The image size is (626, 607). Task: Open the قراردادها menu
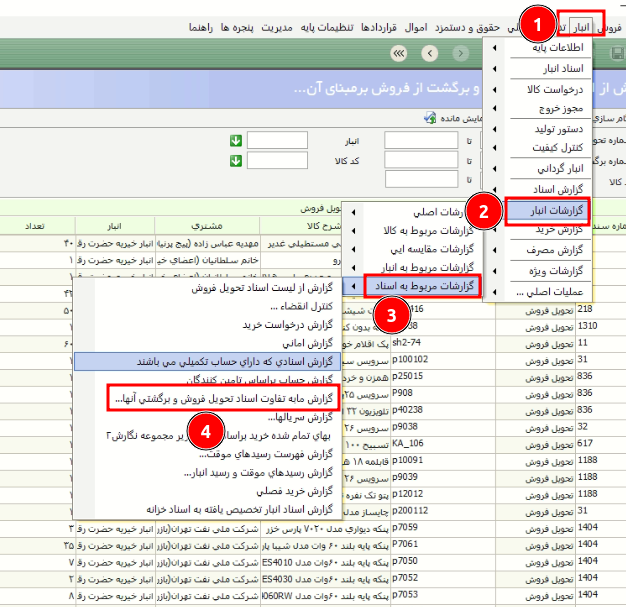point(379,28)
